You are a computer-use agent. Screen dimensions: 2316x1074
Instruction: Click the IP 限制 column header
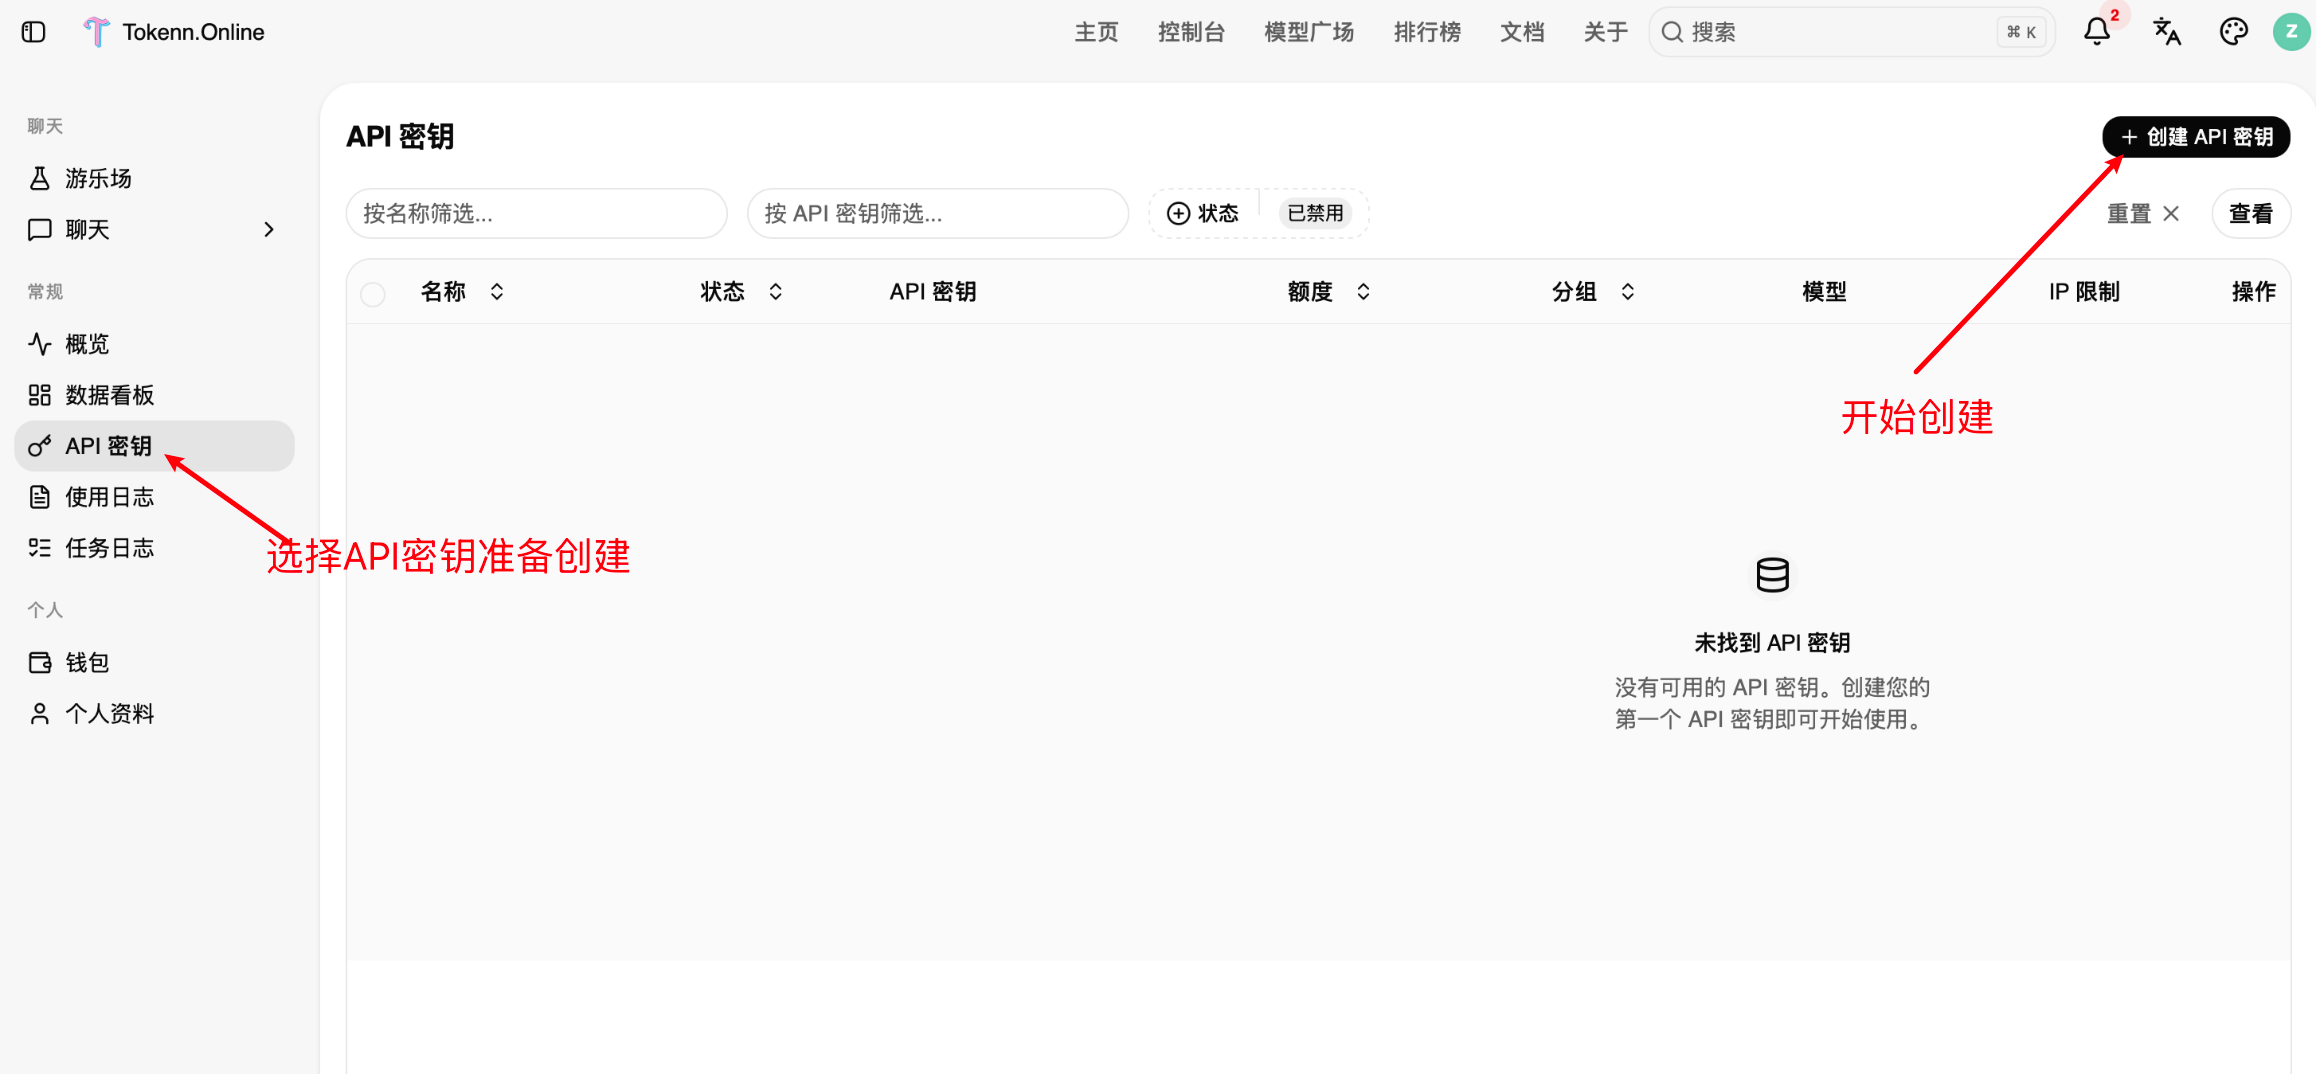2084,291
